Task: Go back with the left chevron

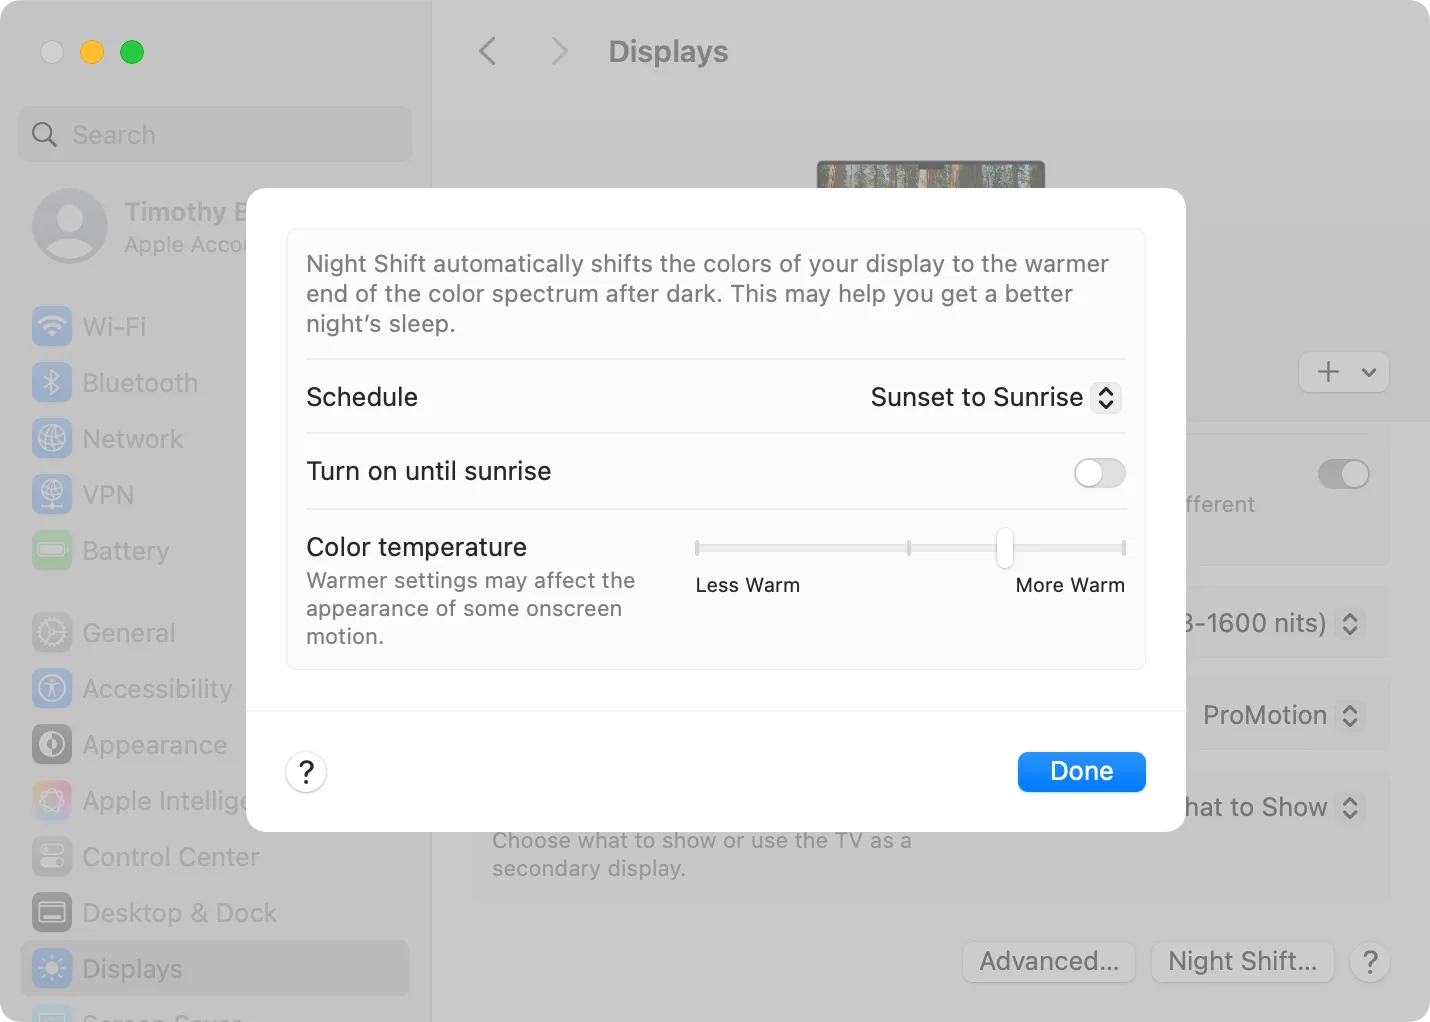Action: coord(488,51)
